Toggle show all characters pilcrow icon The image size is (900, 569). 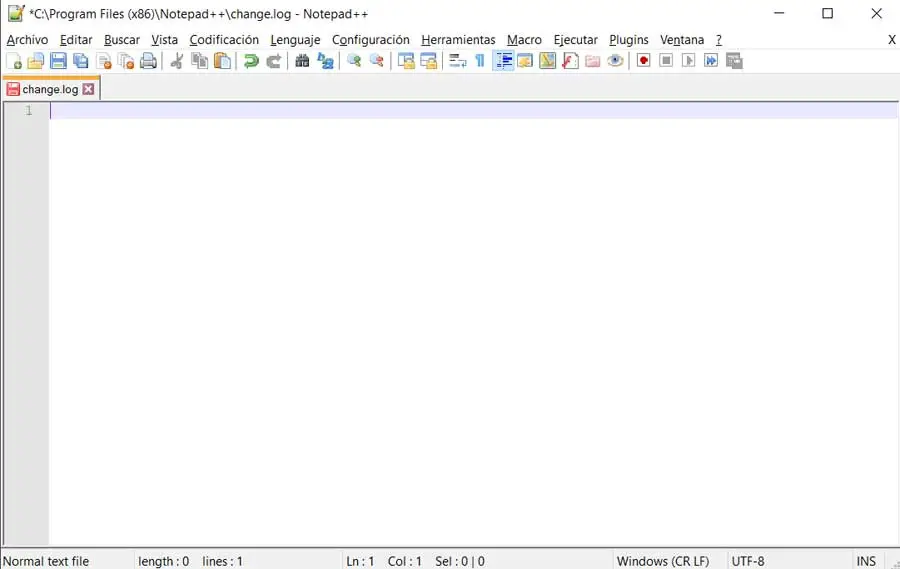480,61
